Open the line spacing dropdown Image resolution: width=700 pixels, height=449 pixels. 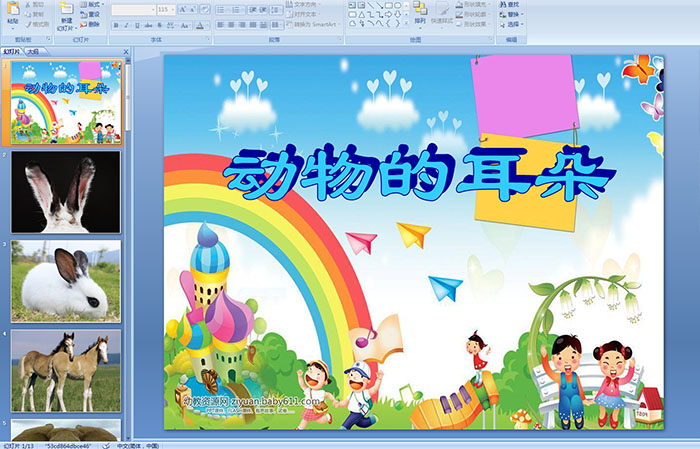(x=276, y=10)
